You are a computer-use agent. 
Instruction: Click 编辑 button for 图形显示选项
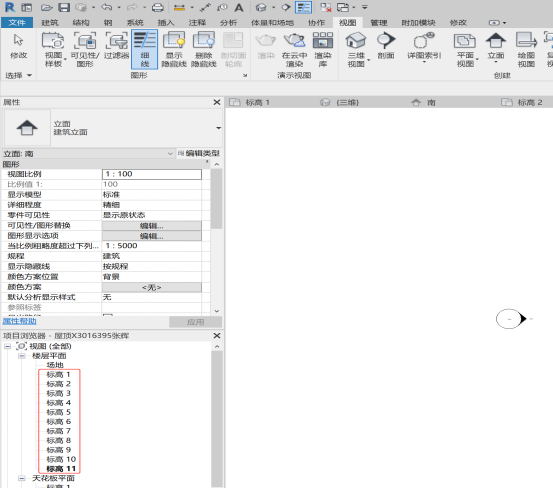tap(152, 236)
